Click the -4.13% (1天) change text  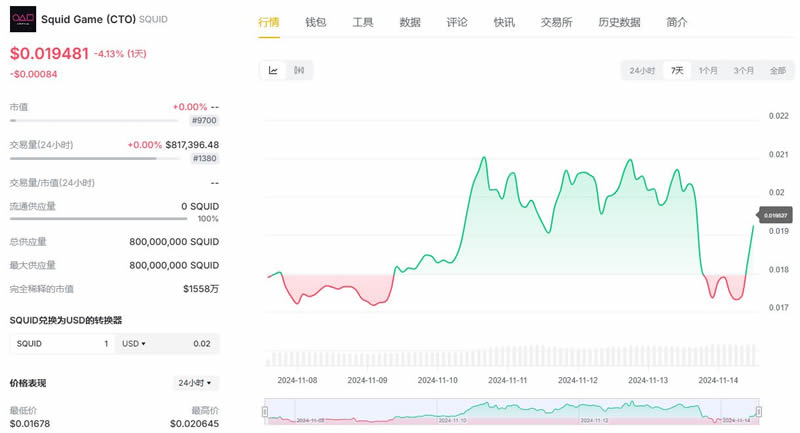coord(120,54)
